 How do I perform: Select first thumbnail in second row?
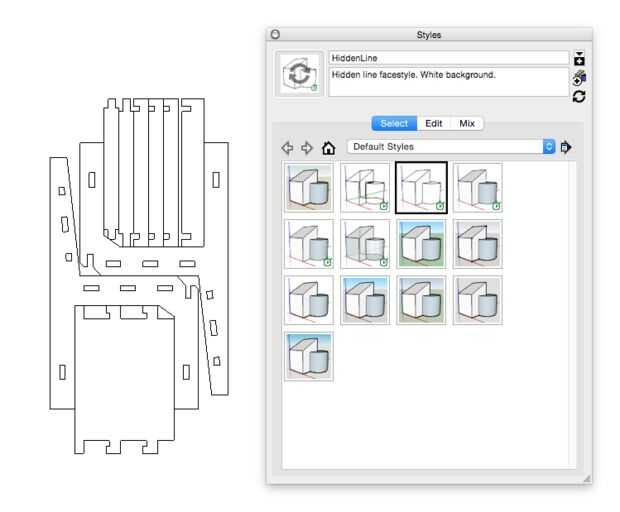tap(308, 244)
